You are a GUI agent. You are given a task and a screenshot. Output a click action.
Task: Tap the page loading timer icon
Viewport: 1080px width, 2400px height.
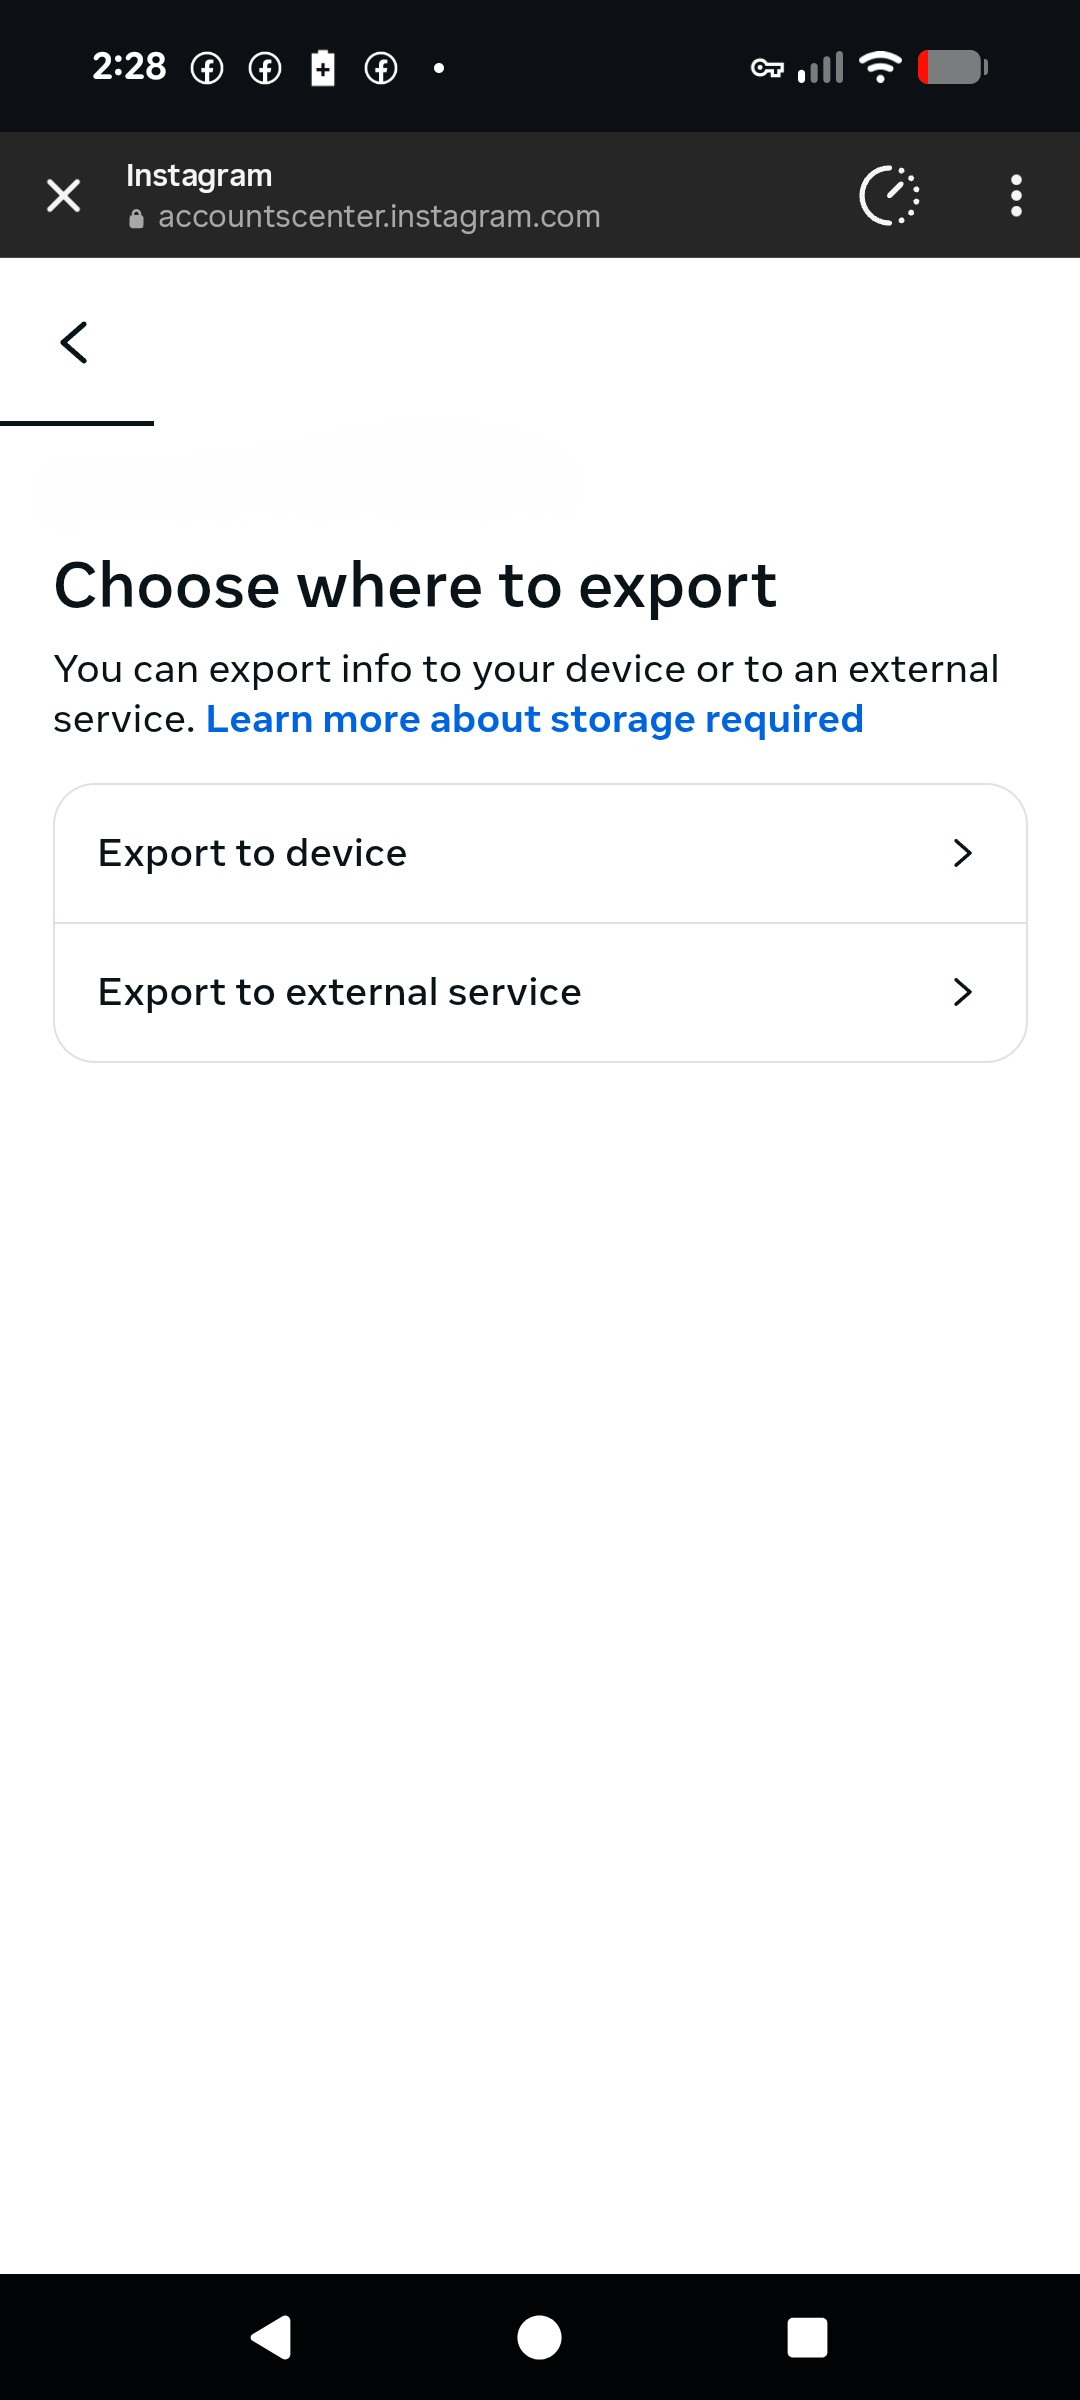(x=889, y=195)
